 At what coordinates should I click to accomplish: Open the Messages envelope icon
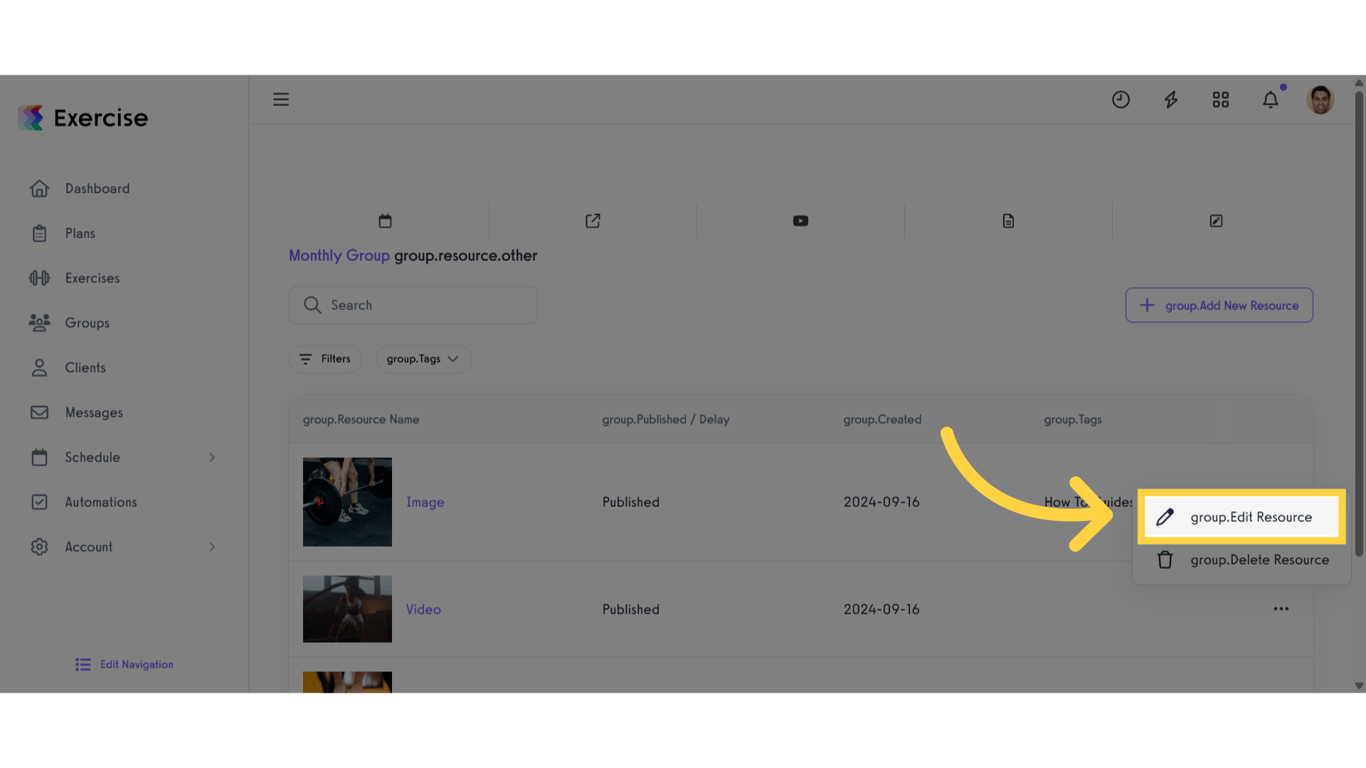tap(40, 412)
